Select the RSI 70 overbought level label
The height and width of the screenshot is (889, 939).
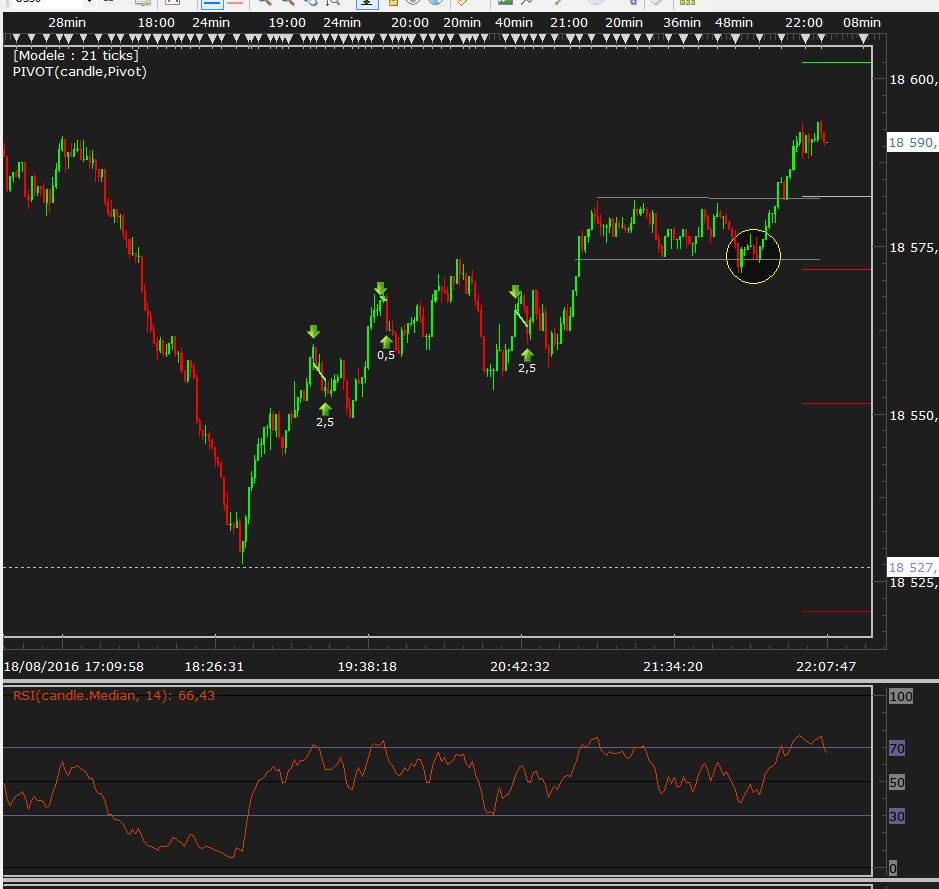pyautogui.click(x=898, y=748)
